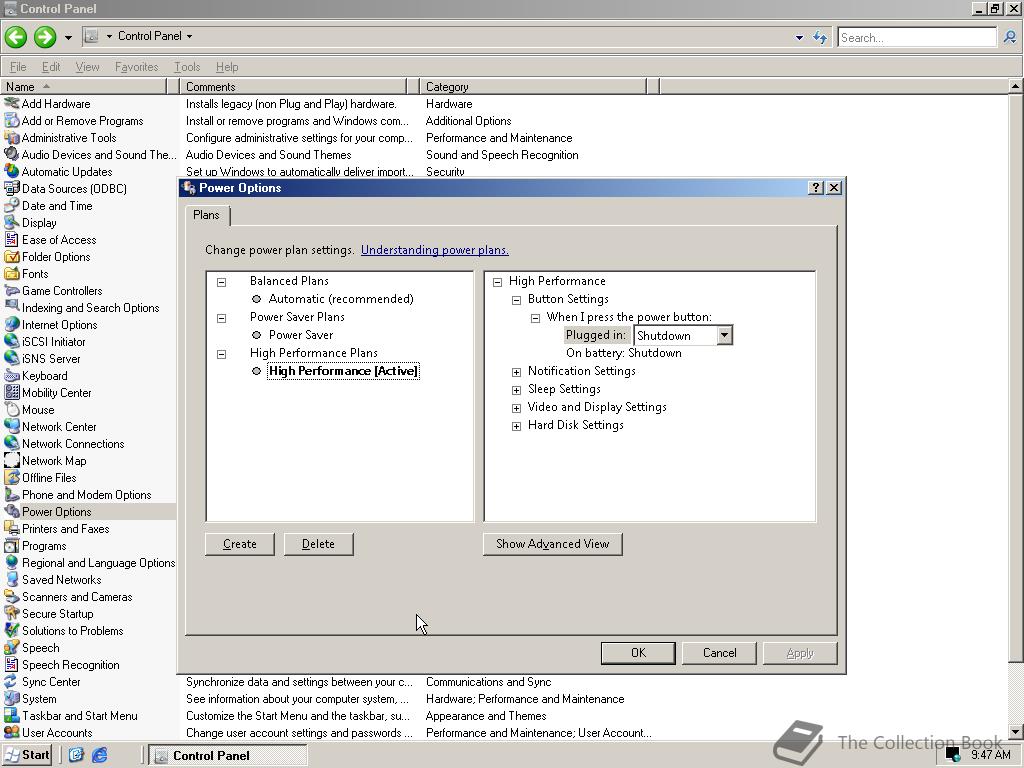Click Show Advanced View button
The height and width of the screenshot is (768, 1024).
[x=552, y=544]
